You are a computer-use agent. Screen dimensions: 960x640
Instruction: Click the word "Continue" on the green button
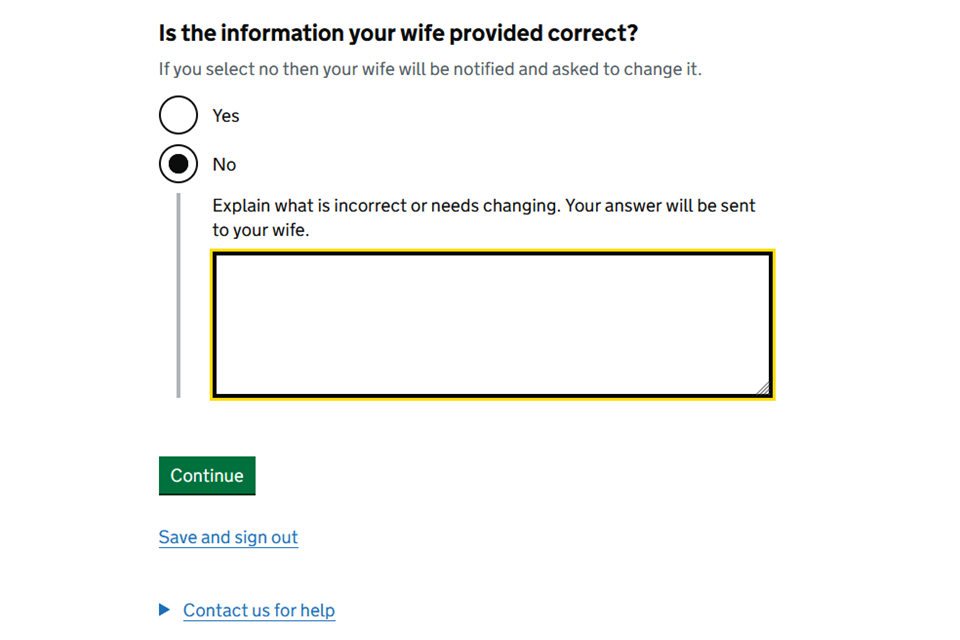point(207,476)
